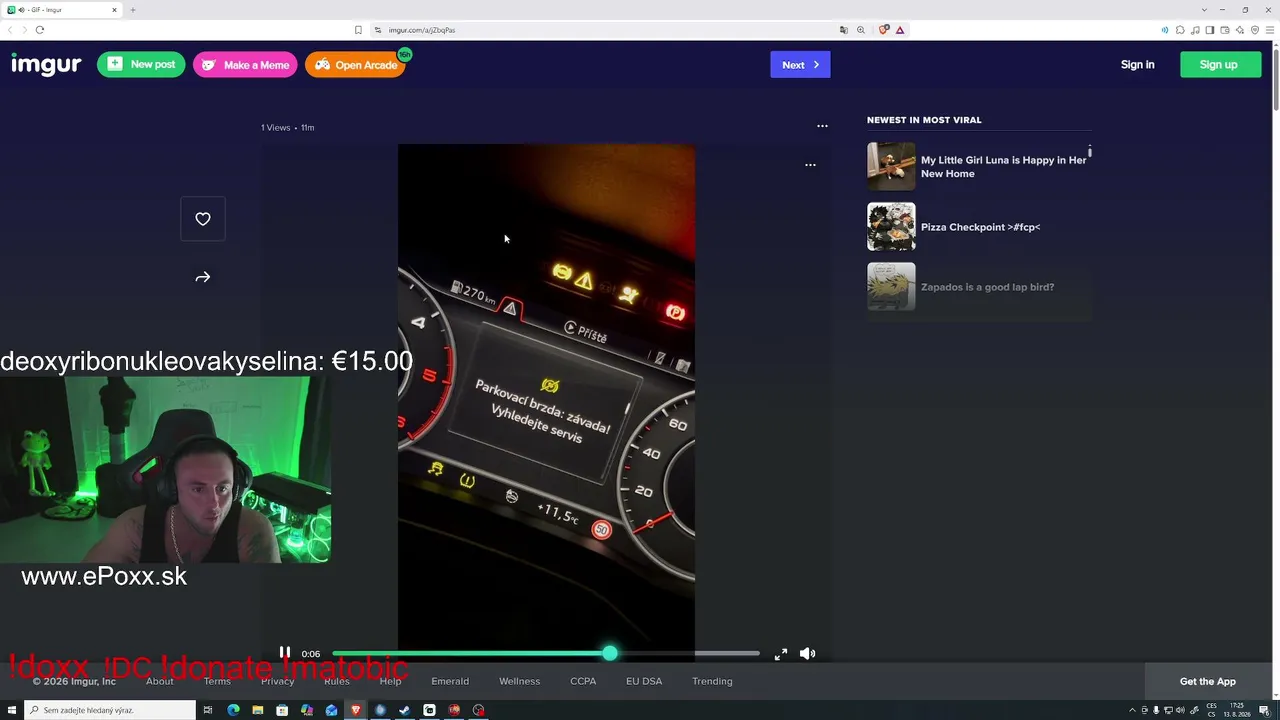Open 'My Little Girl Luna' thumbnail
Image resolution: width=1280 pixels, height=720 pixels.
tap(891, 166)
